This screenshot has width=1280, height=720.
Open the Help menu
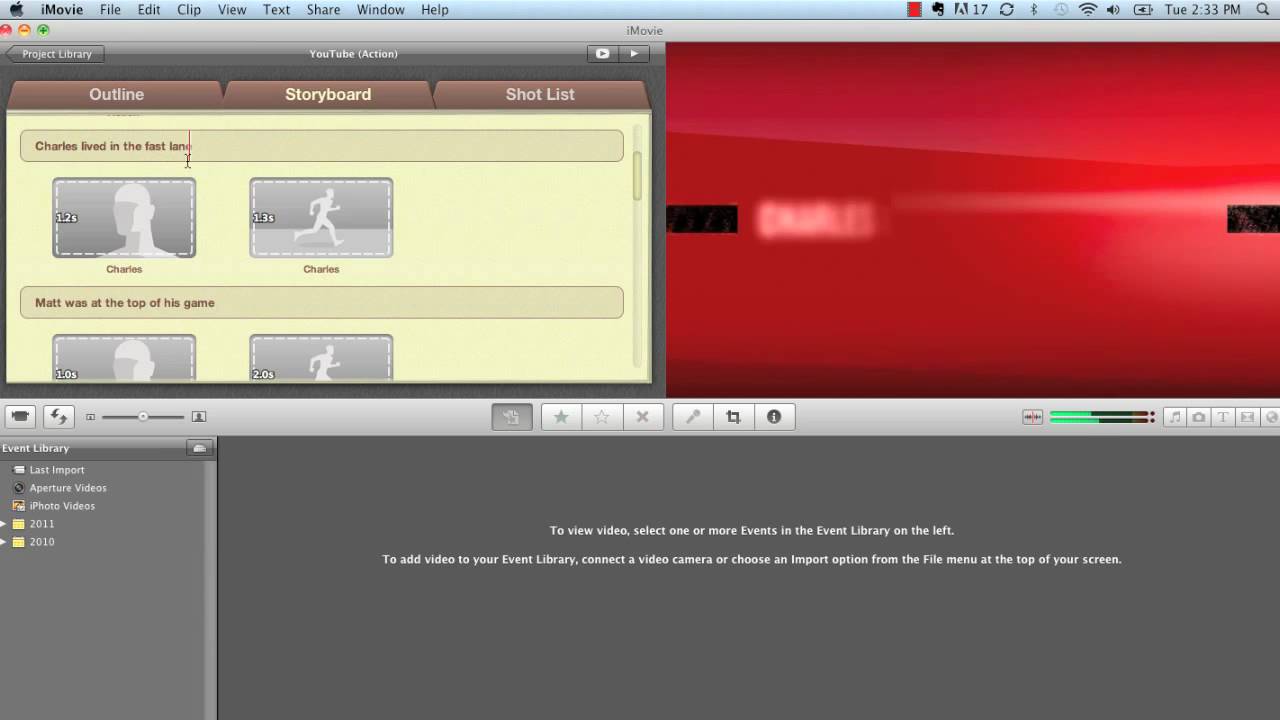434,10
